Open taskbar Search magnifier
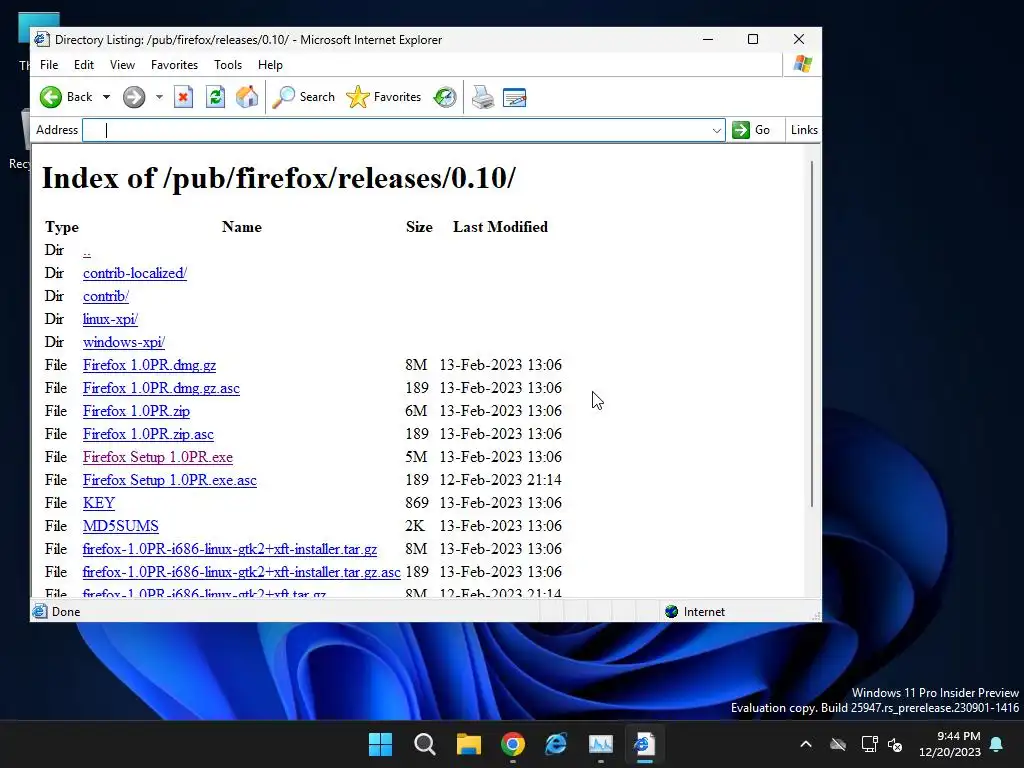Viewport: 1024px width, 768px height. point(424,744)
